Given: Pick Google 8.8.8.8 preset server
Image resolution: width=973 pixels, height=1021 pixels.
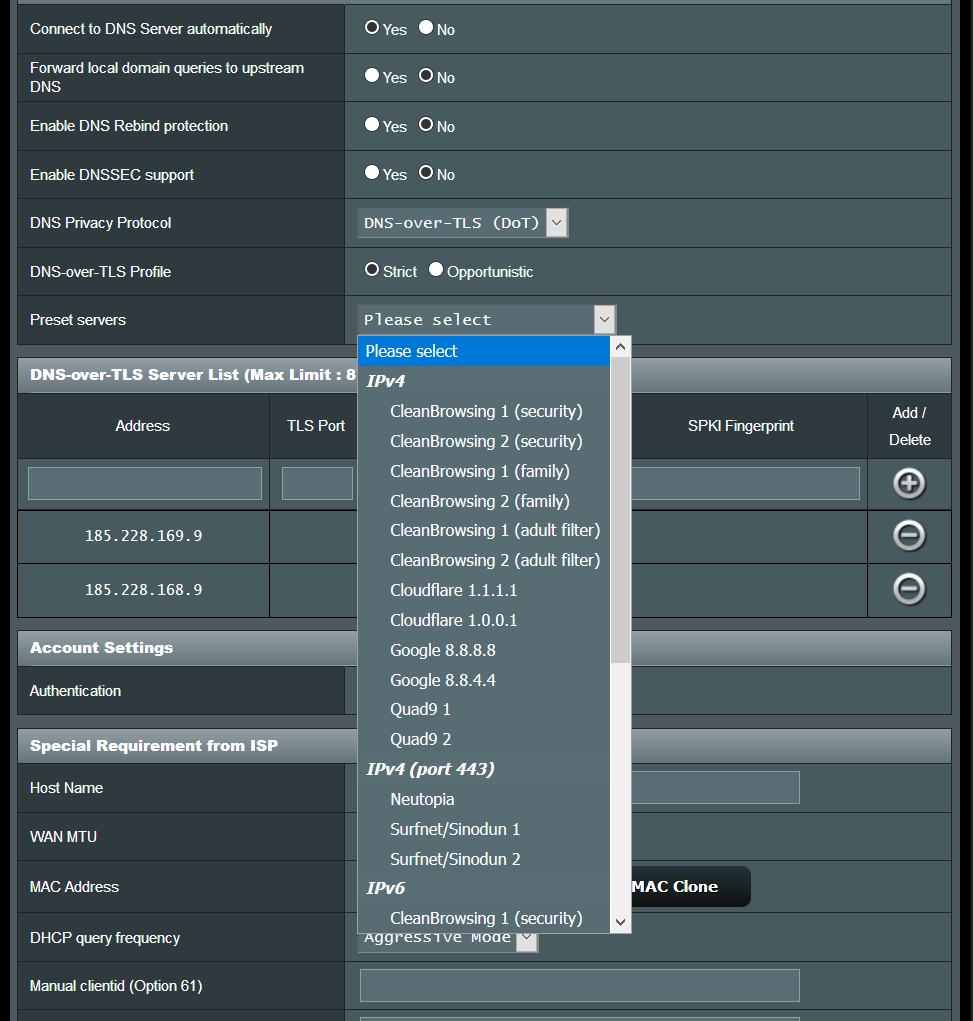Looking at the screenshot, I should pos(442,650).
